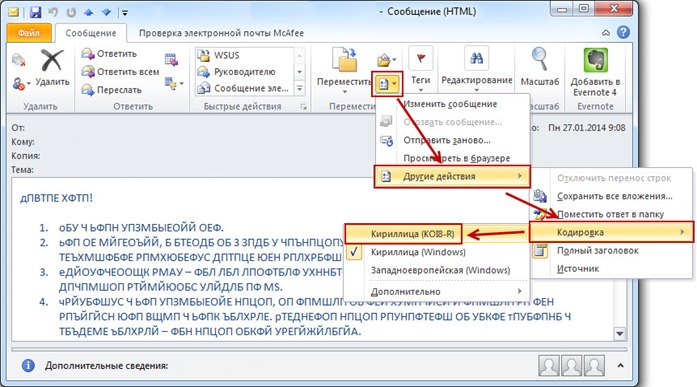Click the Другие действия menu item icon

tap(386, 176)
